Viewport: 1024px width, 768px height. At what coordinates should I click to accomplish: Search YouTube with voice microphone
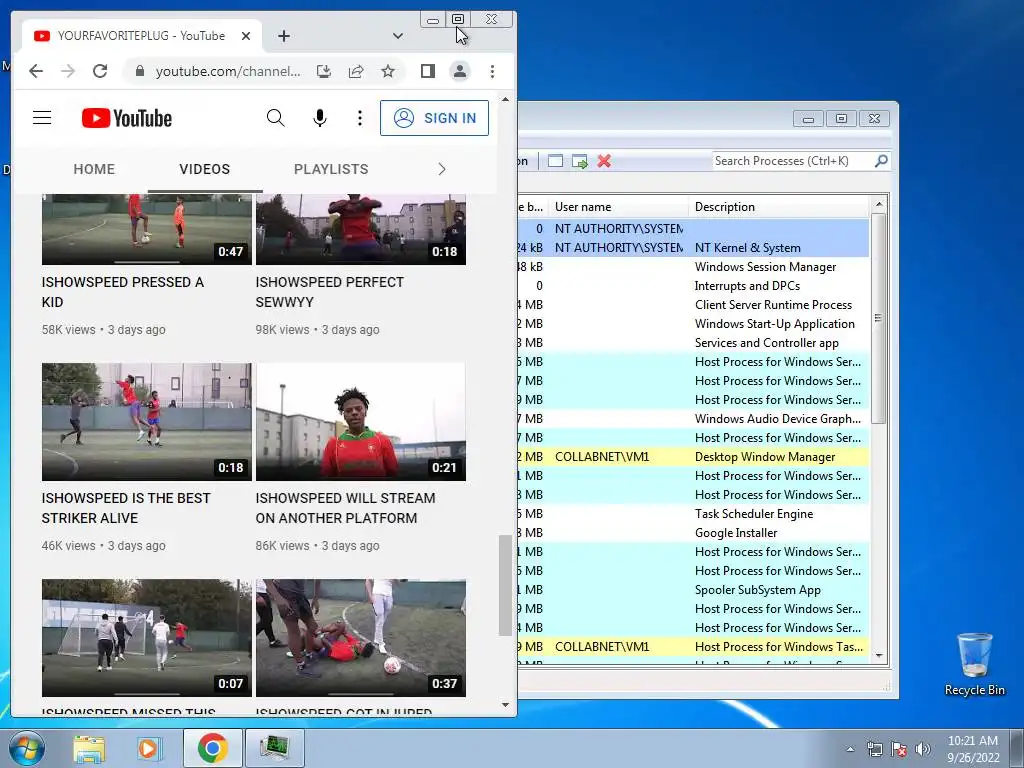click(x=319, y=118)
